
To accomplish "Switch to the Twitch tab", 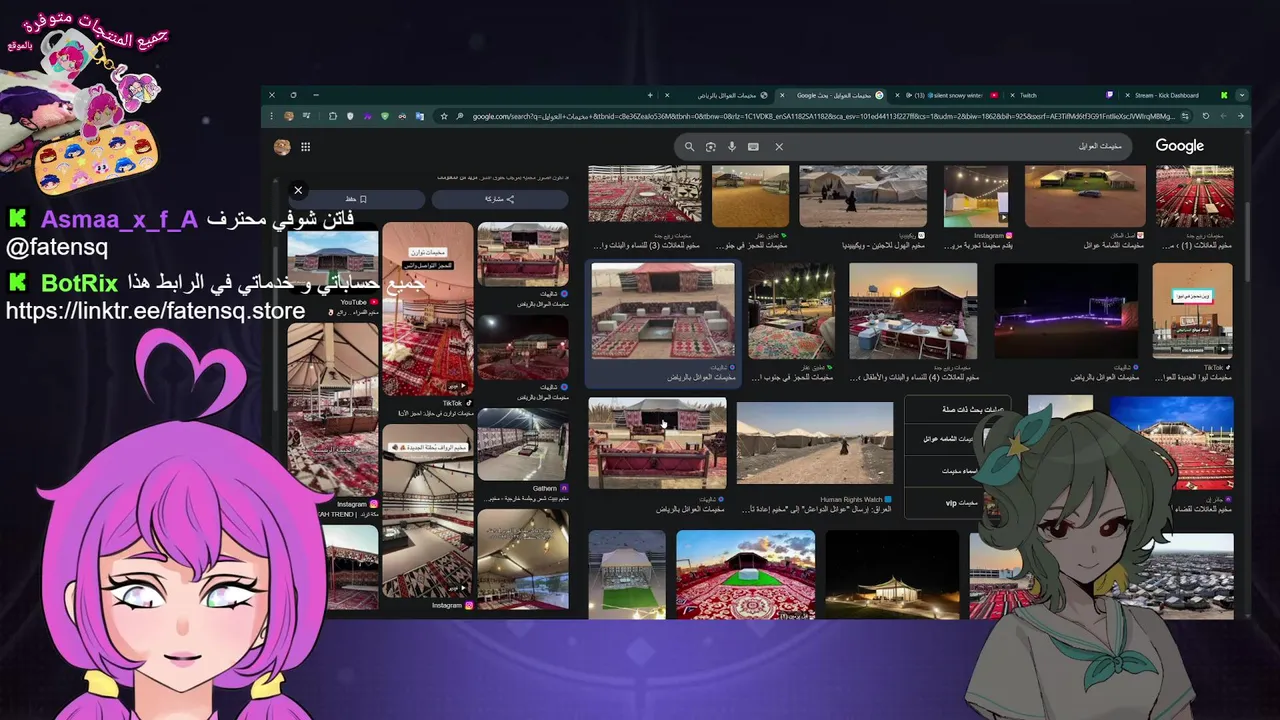I will [1064, 95].
